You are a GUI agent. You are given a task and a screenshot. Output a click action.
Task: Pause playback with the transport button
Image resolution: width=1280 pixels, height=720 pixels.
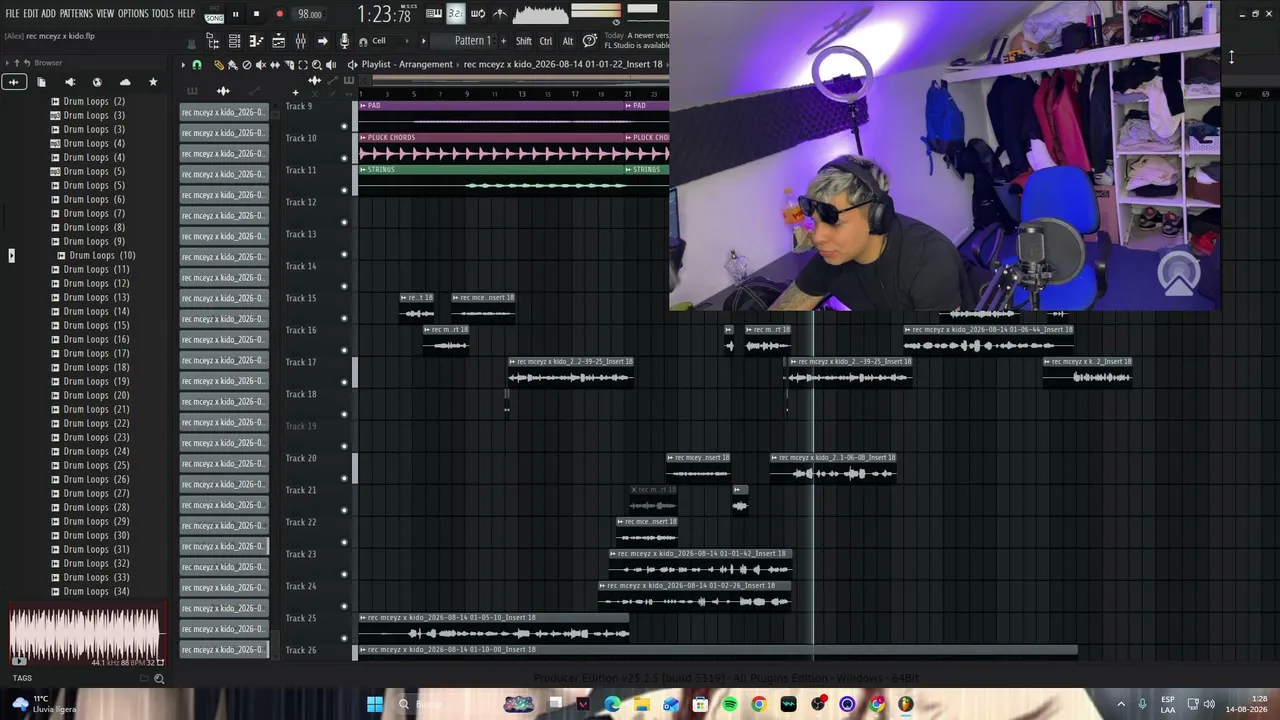coord(235,14)
